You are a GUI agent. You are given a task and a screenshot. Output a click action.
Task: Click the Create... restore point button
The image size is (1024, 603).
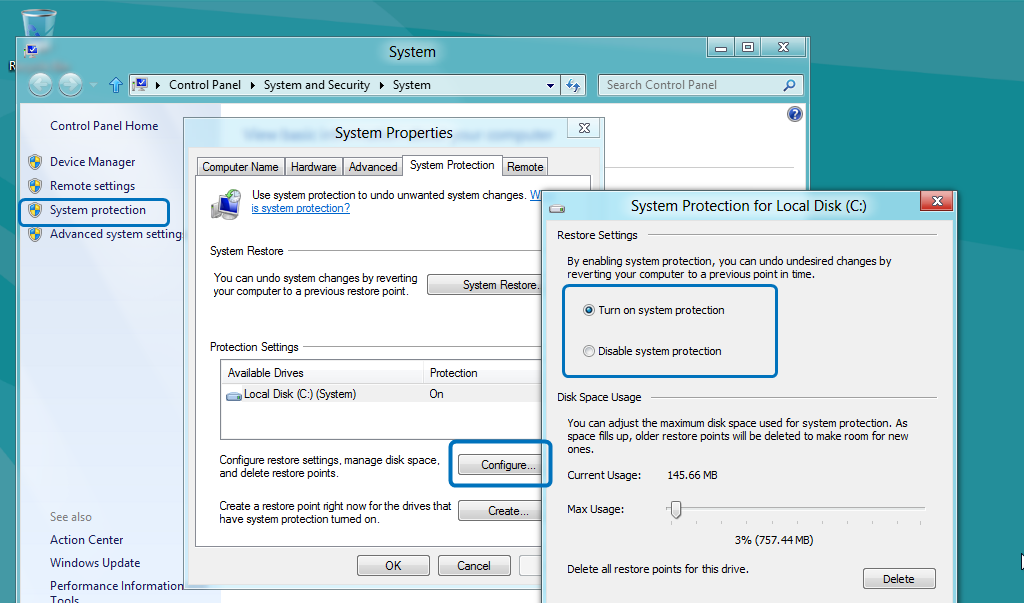(500, 511)
